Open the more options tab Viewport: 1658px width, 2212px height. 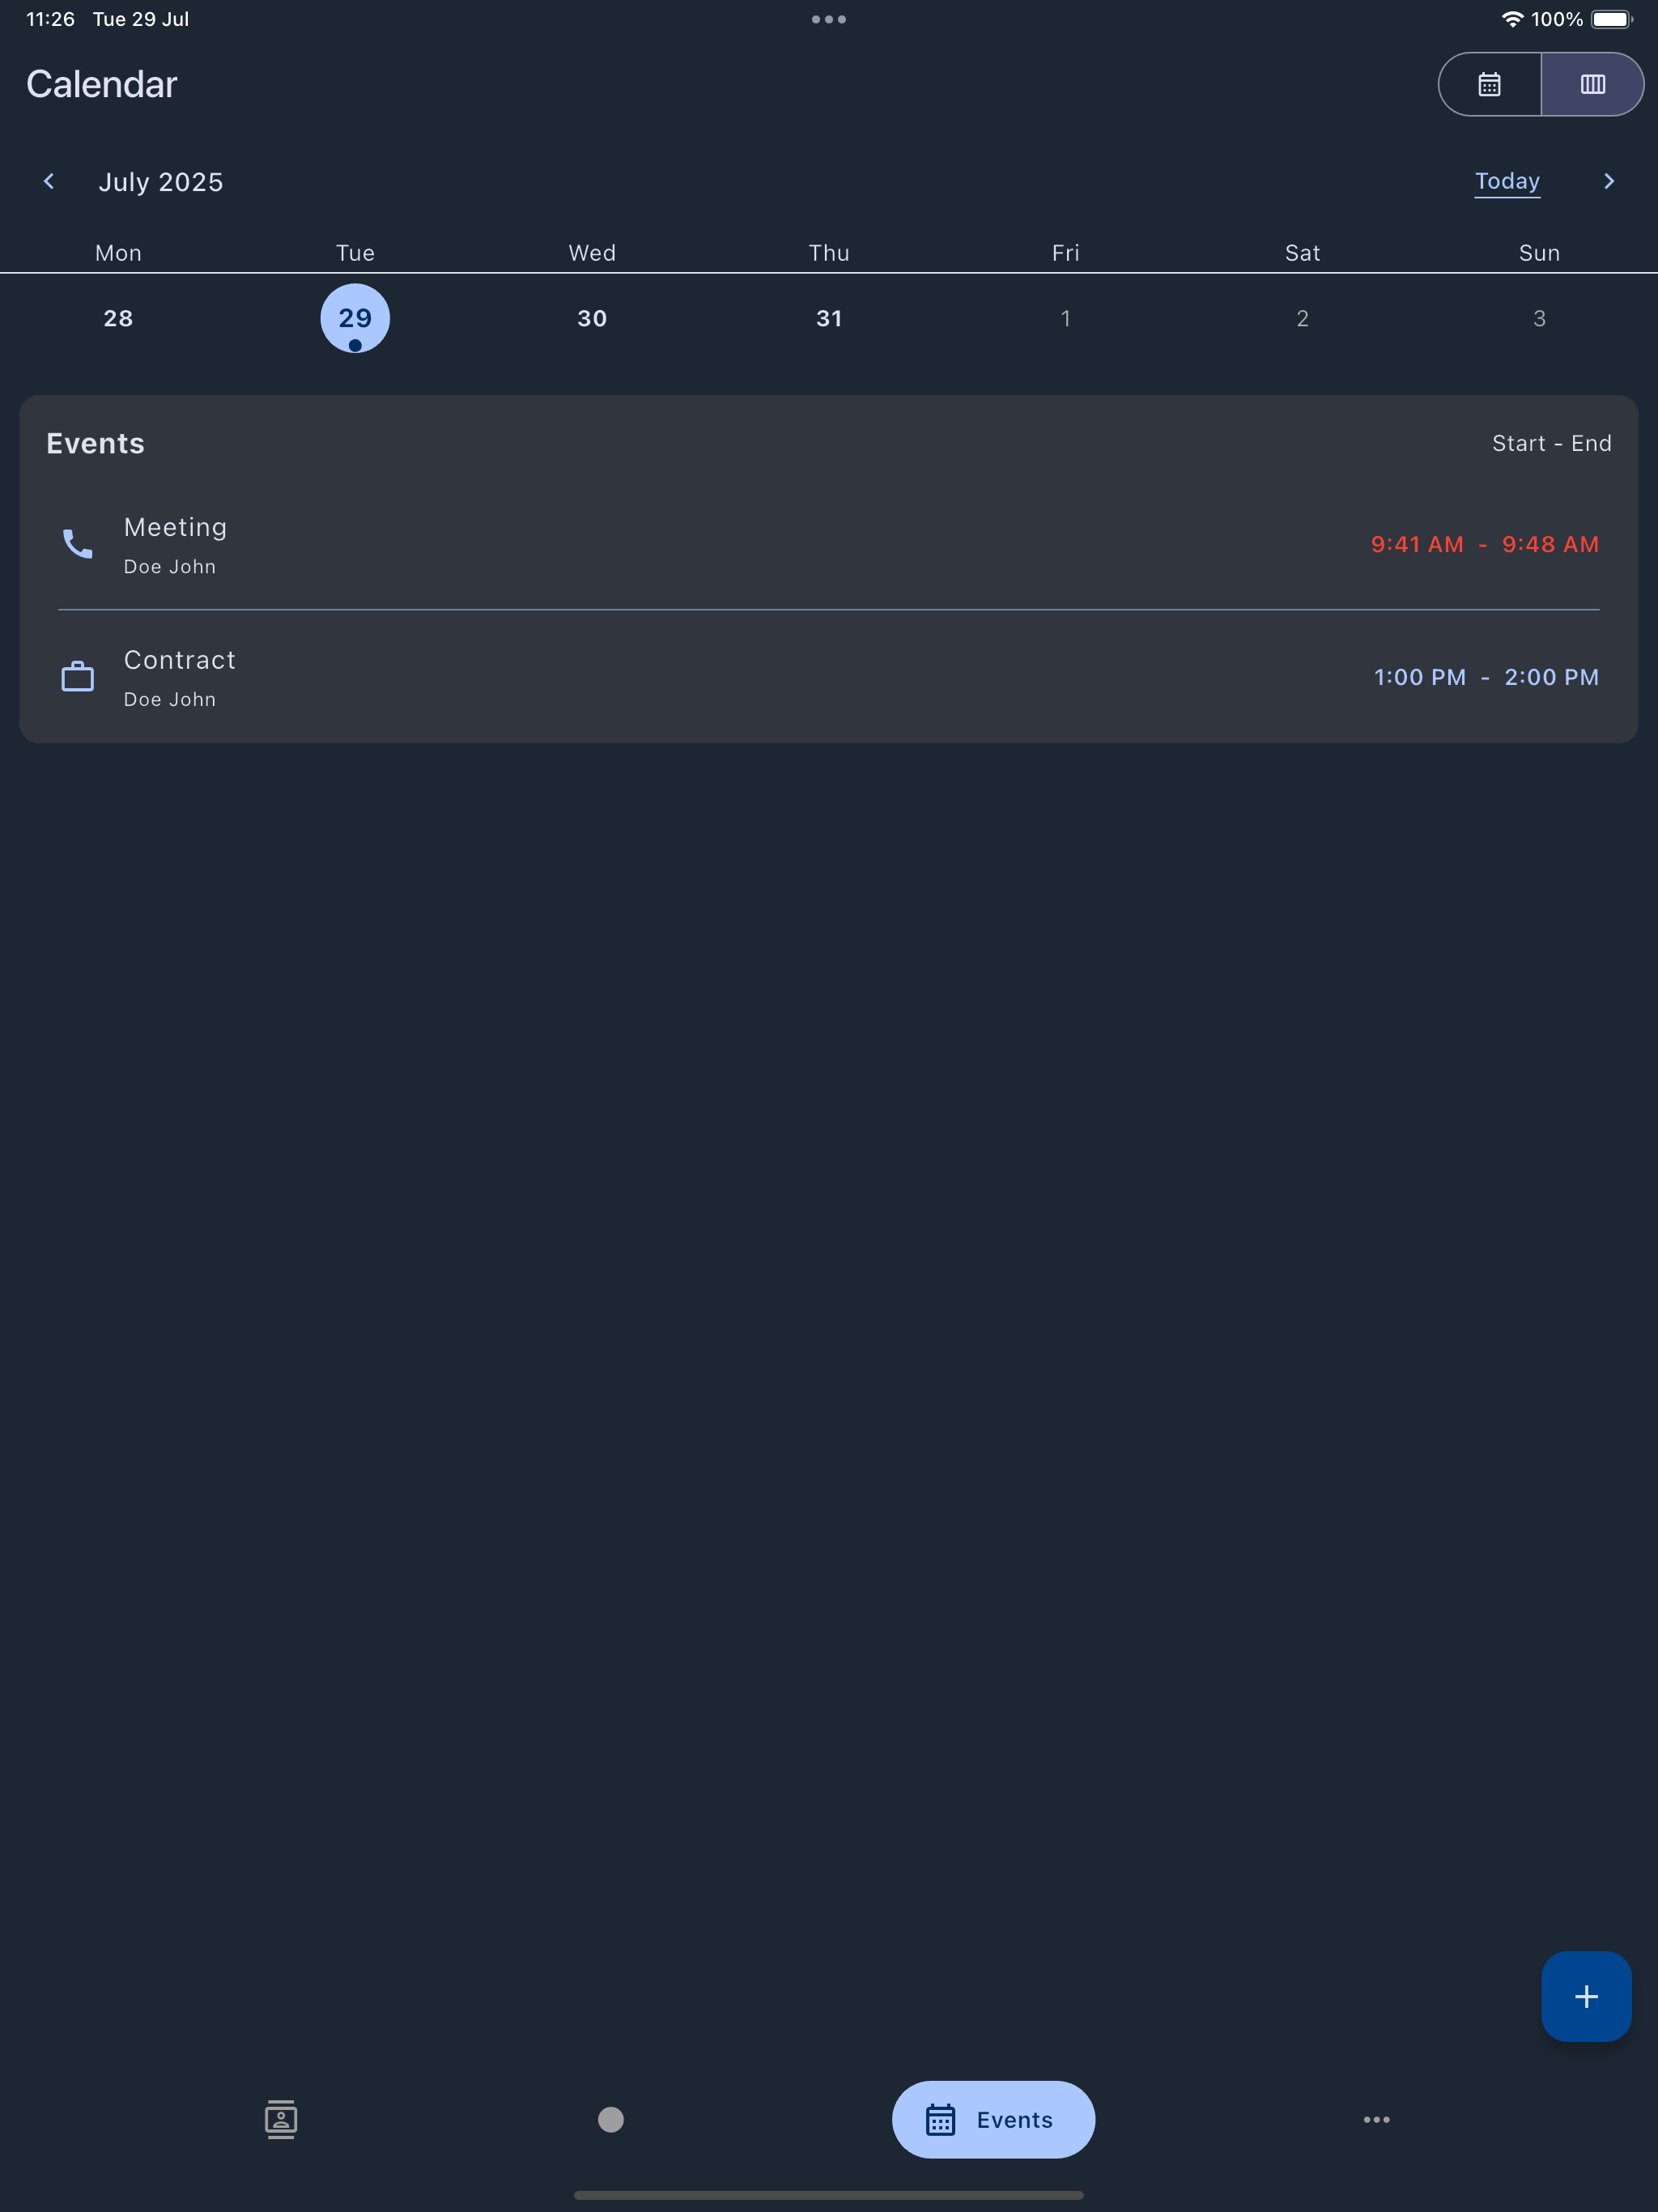(x=1376, y=2119)
